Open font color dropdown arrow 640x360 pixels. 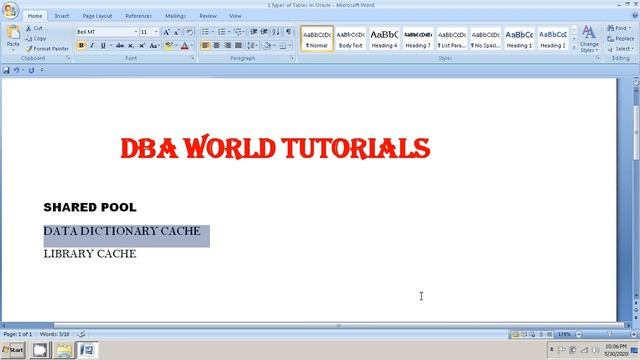pos(192,46)
